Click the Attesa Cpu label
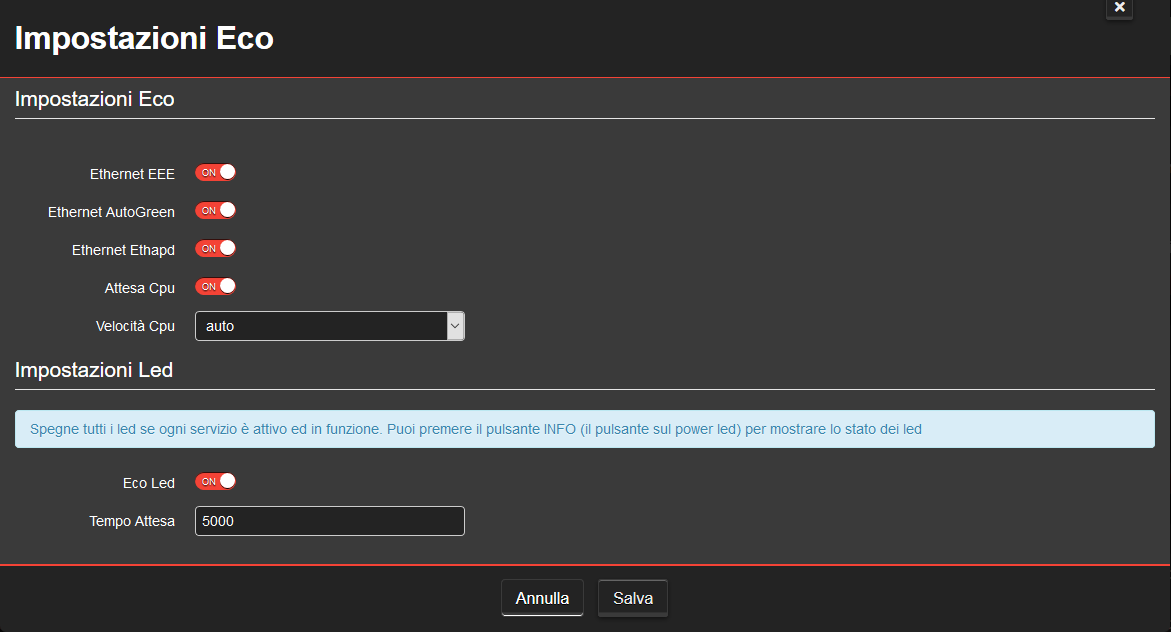Screen dimensions: 1171x632 tap(139, 287)
